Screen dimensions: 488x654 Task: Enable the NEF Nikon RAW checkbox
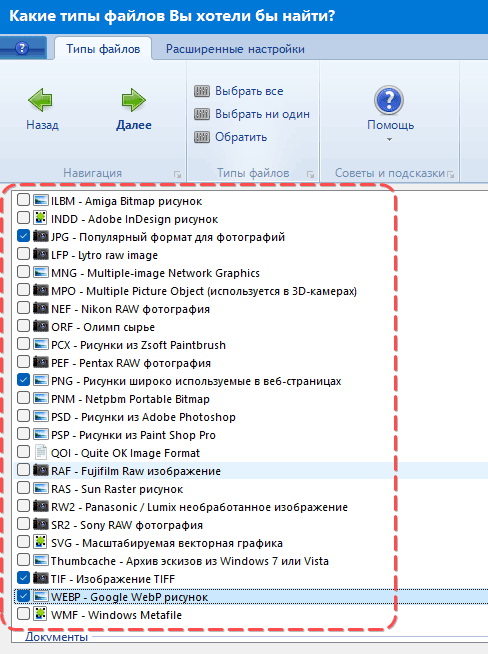23,308
